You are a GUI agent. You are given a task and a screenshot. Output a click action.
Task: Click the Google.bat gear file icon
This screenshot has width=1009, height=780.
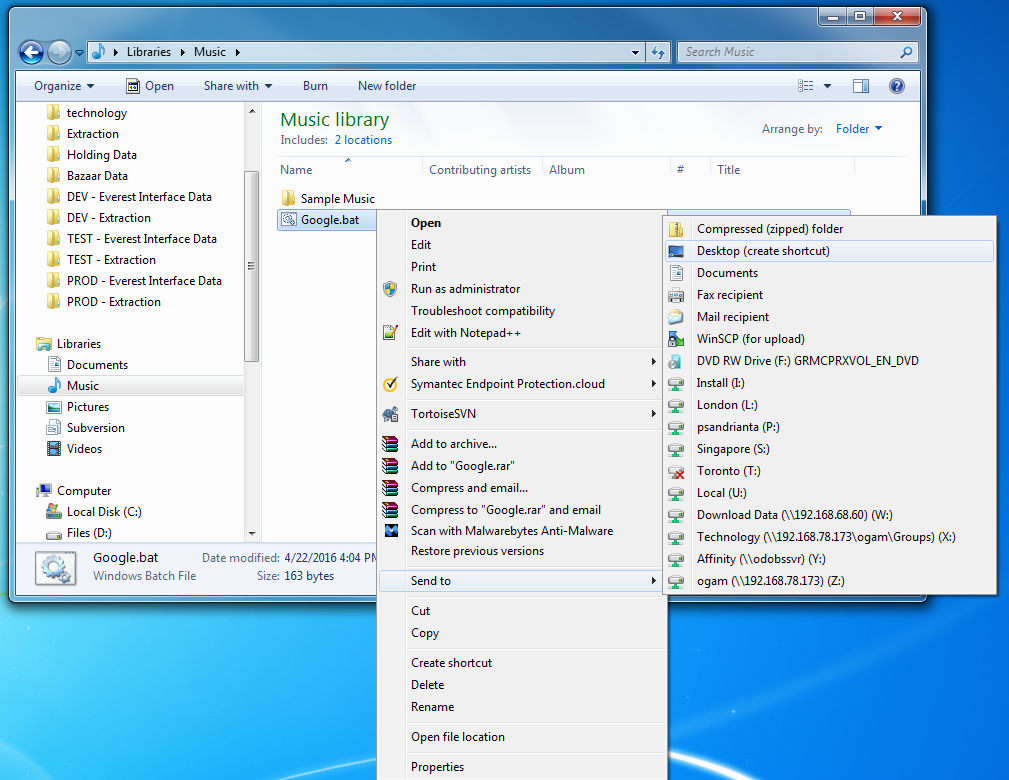point(290,219)
